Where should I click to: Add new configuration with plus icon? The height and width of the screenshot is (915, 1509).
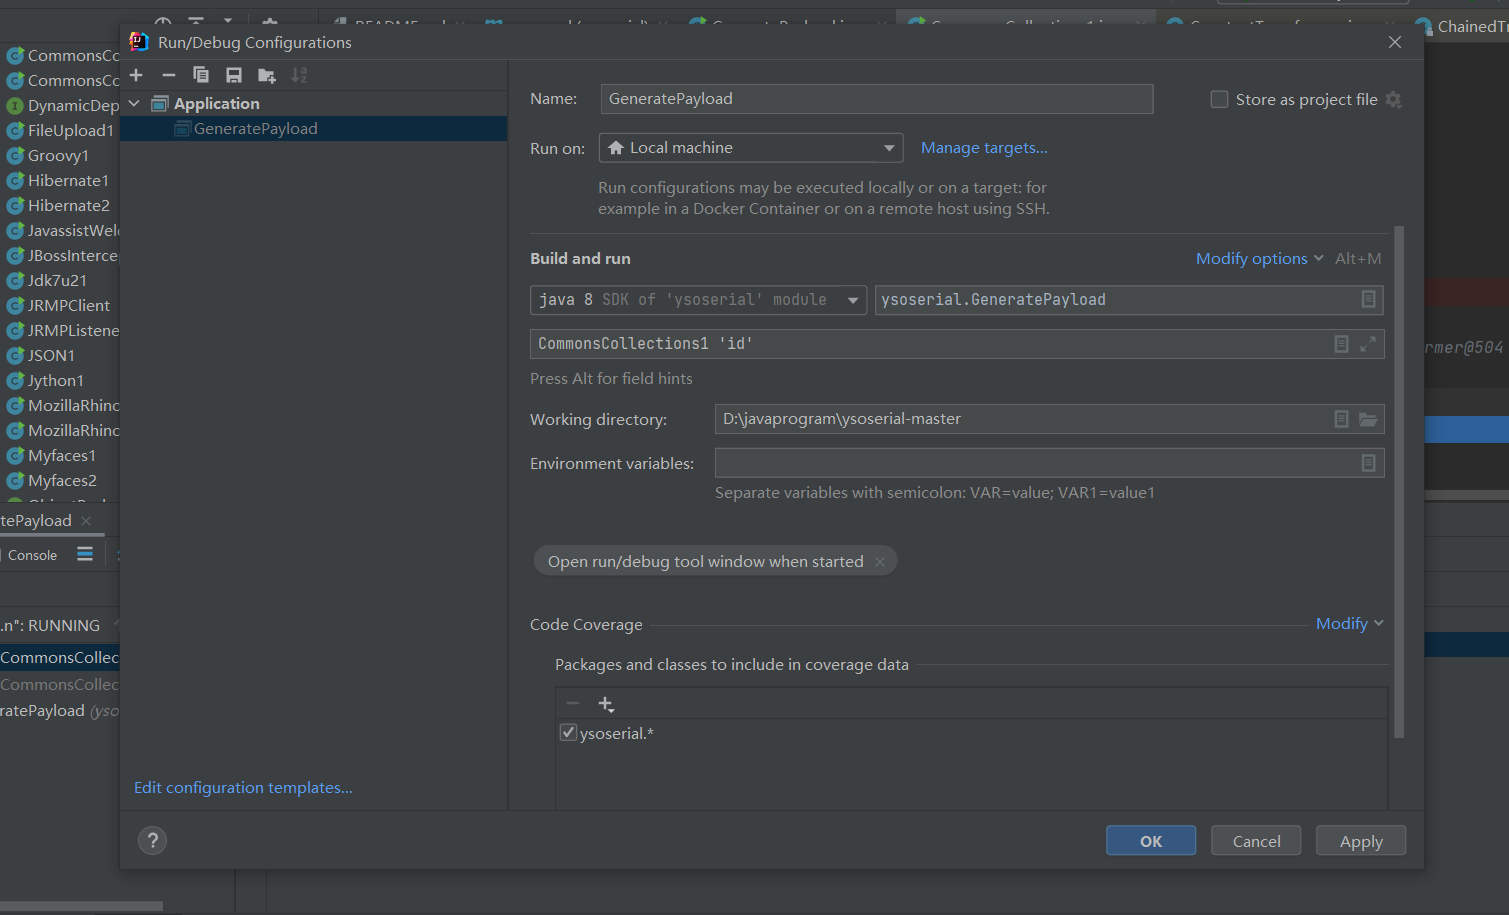click(x=137, y=75)
